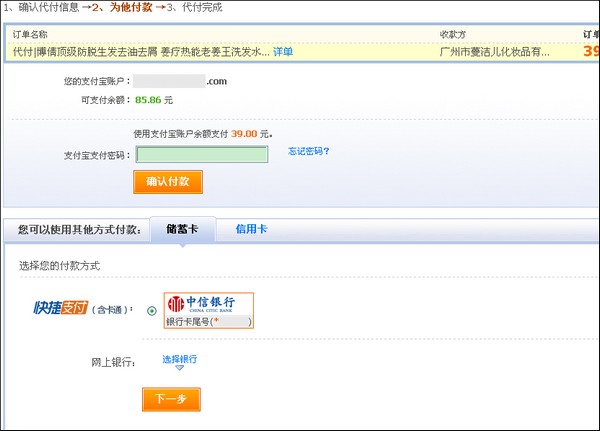The image size is (600, 431).
Task: Click the 快捷支付 logo
Action: point(61,308)
